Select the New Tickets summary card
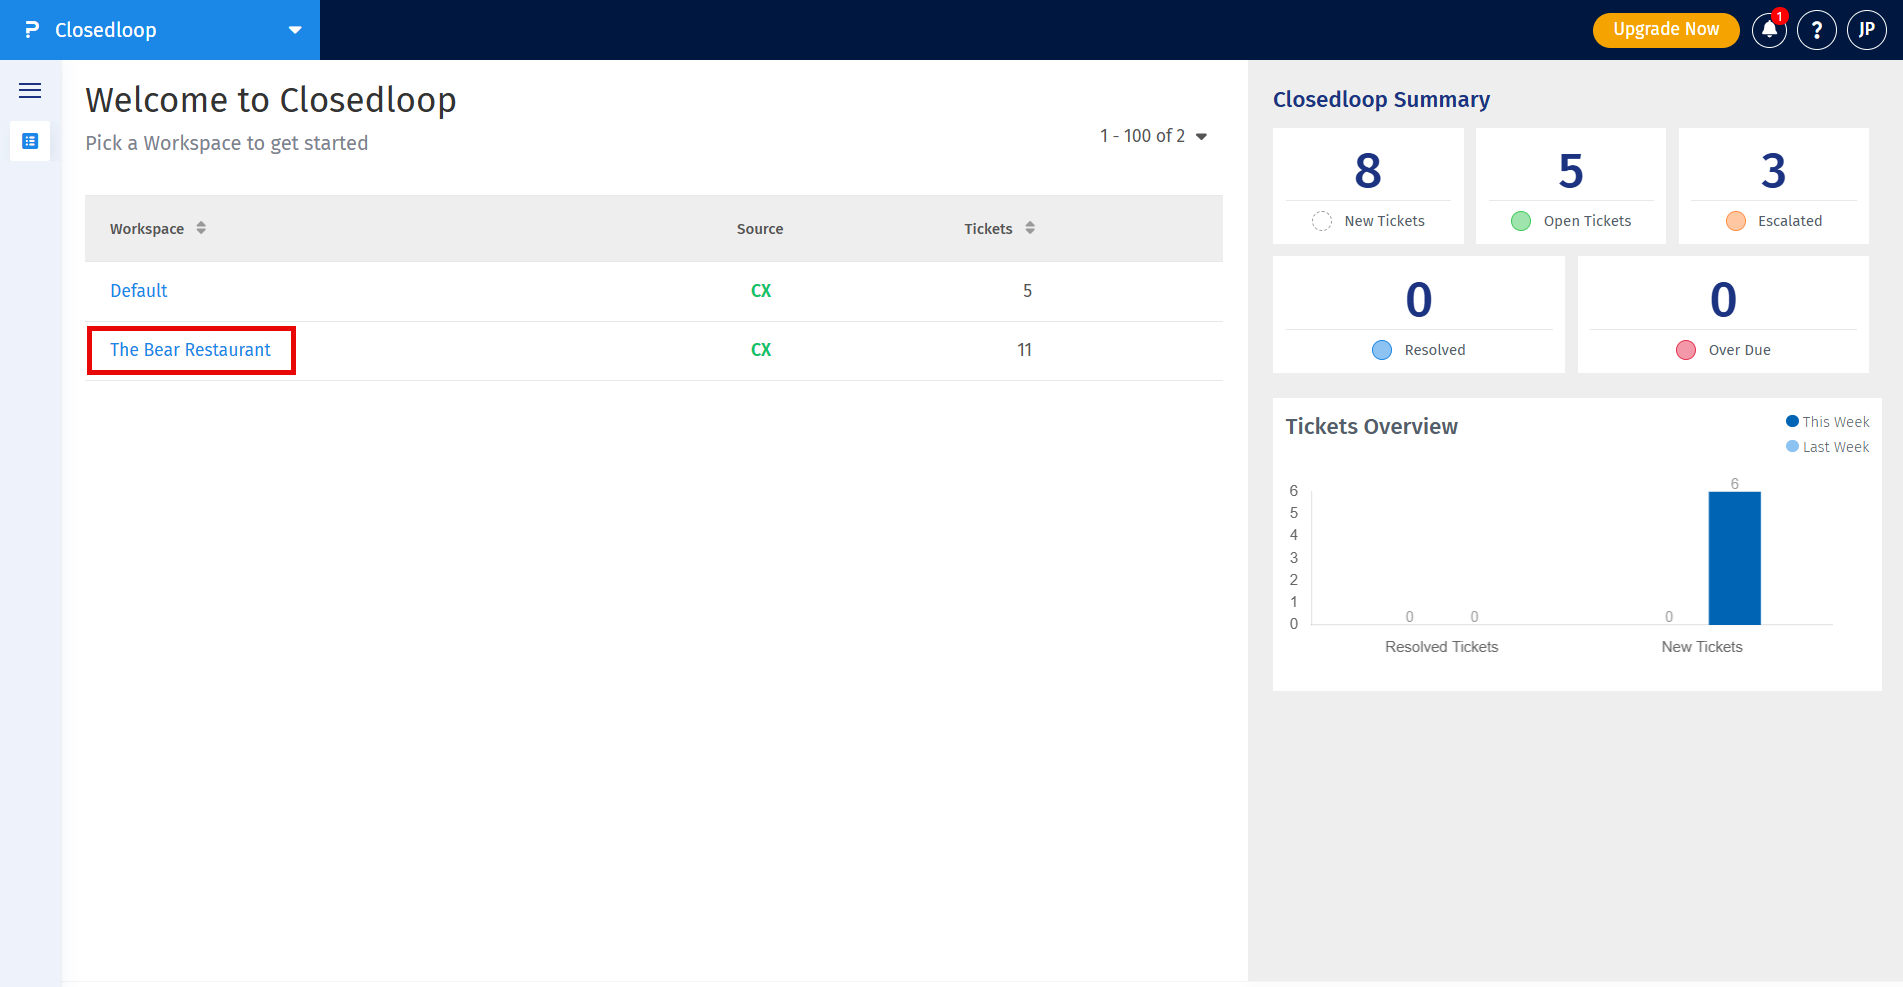 point(1367,186)
